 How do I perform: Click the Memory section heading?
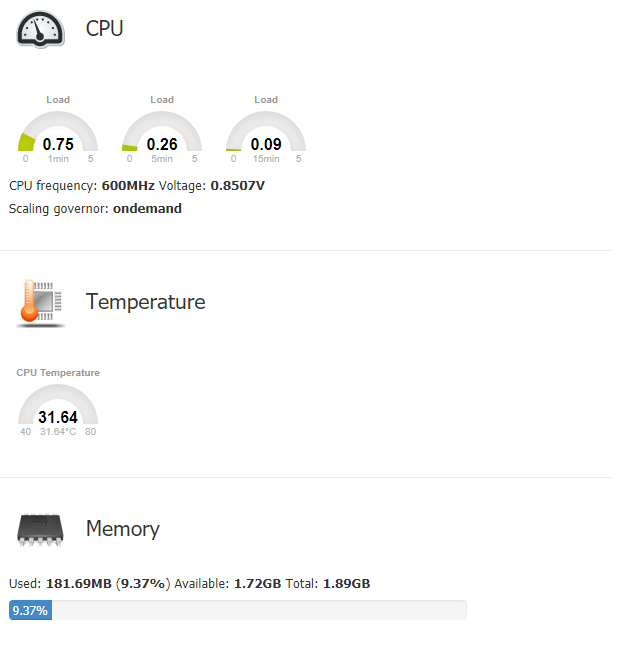pyautogui.click(x=122, y=529)
